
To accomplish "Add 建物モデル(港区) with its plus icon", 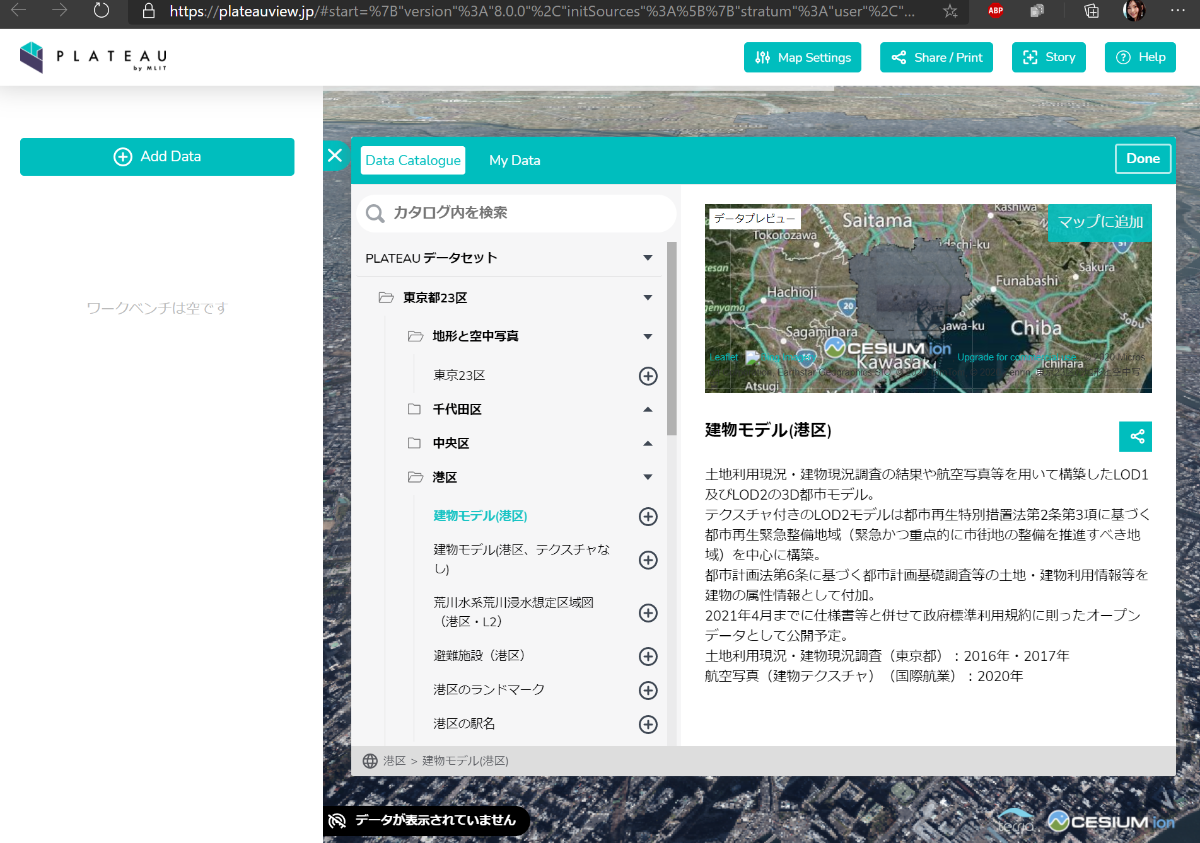I will click(648, 516).
